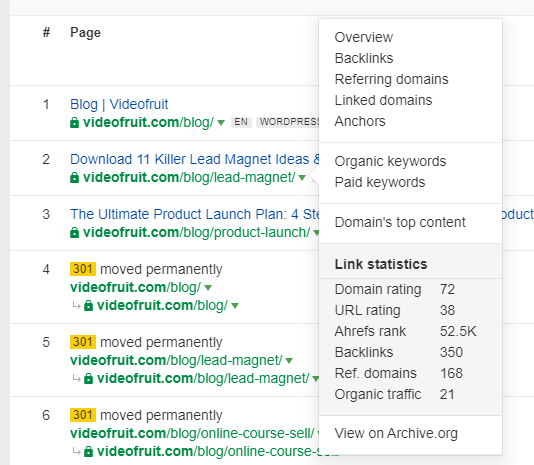The image size is (534, 465).
Task: Open The Ultimate Product Launch Plan link
Action: 194,214
